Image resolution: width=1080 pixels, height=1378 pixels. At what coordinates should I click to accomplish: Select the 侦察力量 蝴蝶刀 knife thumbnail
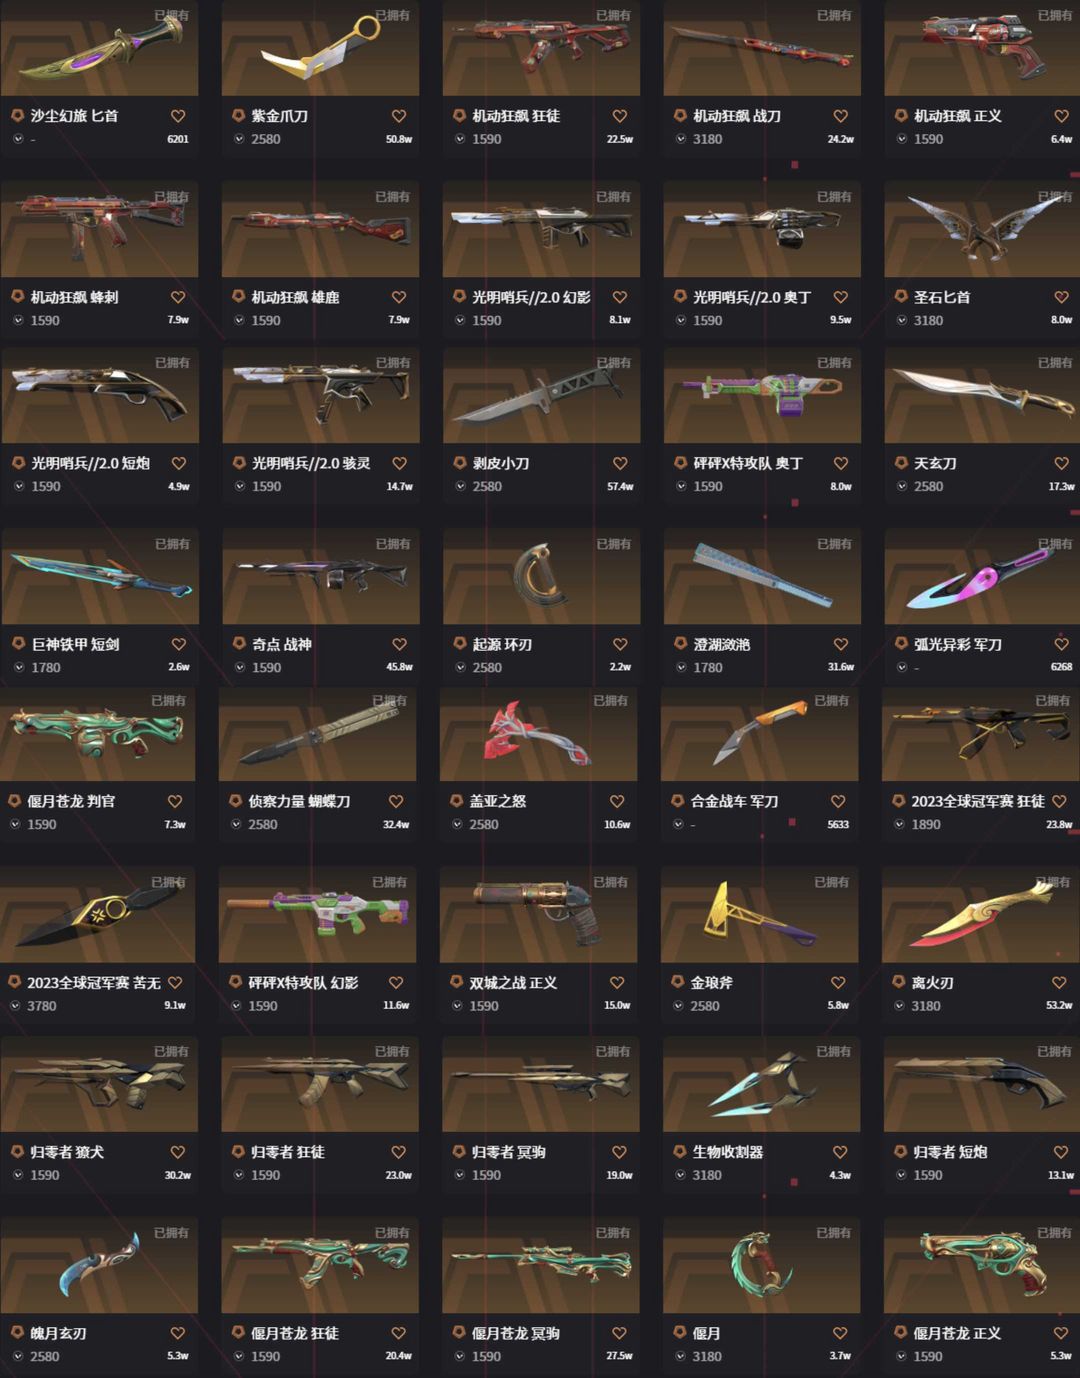tap(318, 734)
